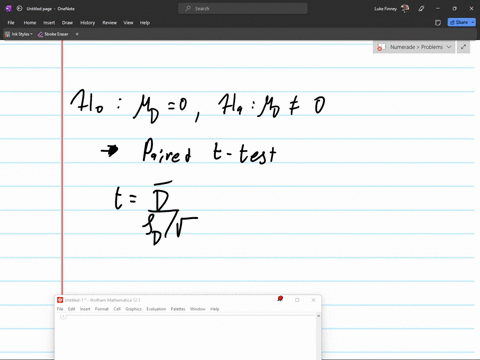This screenshot has width=480, height=360.
Task: Open the Ink Styles dropdown
Action: [x=19, y=34]
